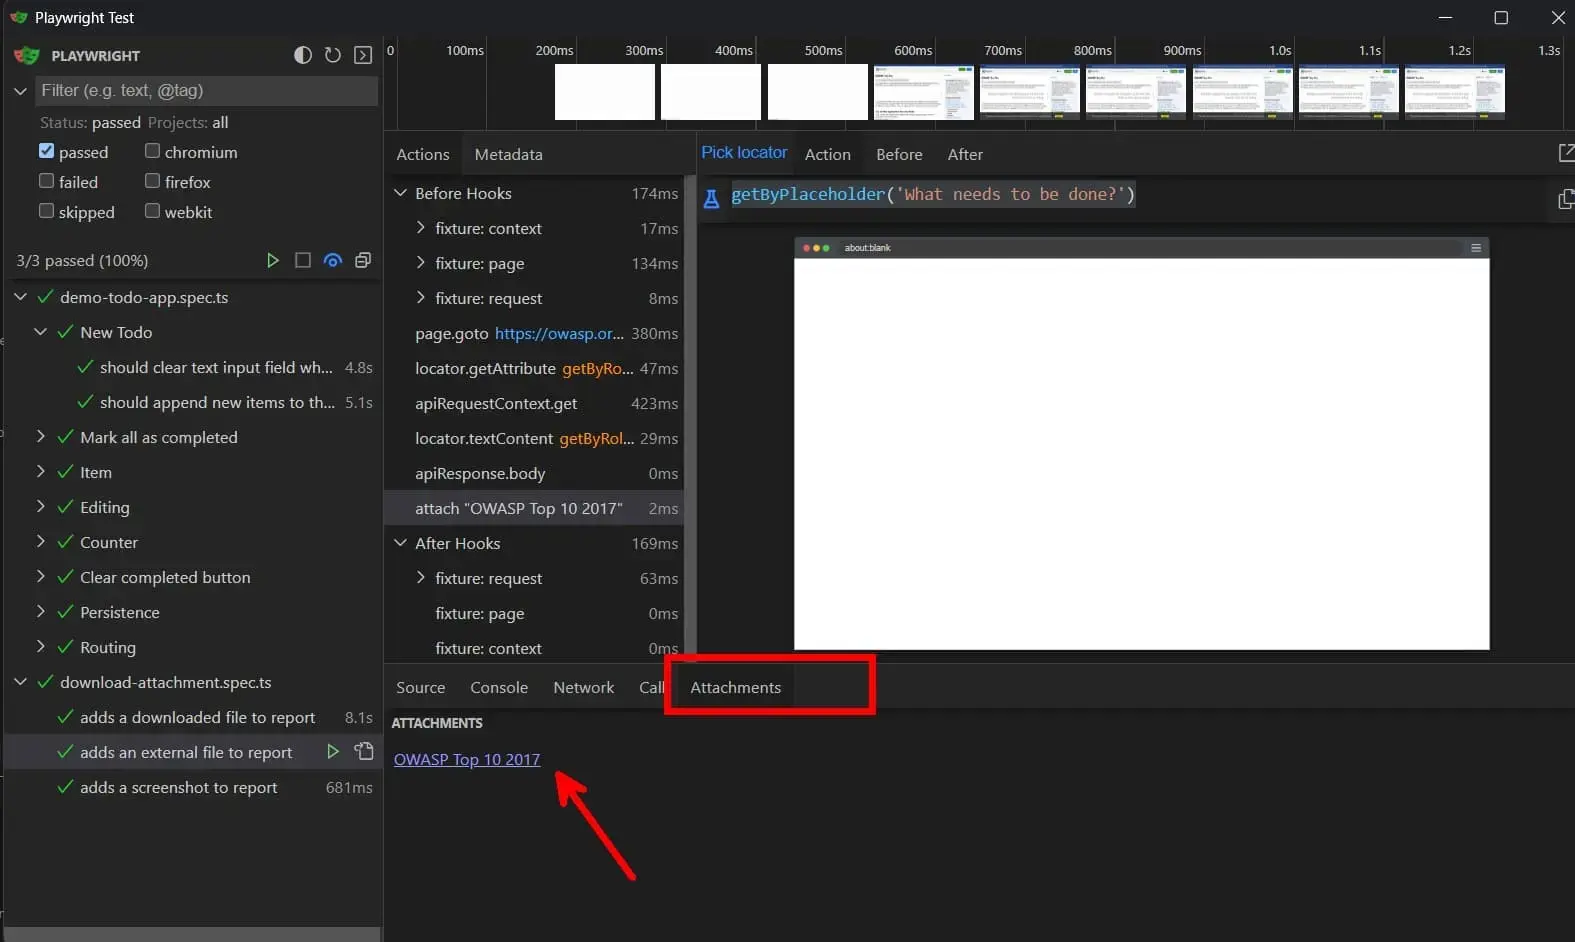Expand the Item test group
Screen dimensions: 1575x942
40,472
